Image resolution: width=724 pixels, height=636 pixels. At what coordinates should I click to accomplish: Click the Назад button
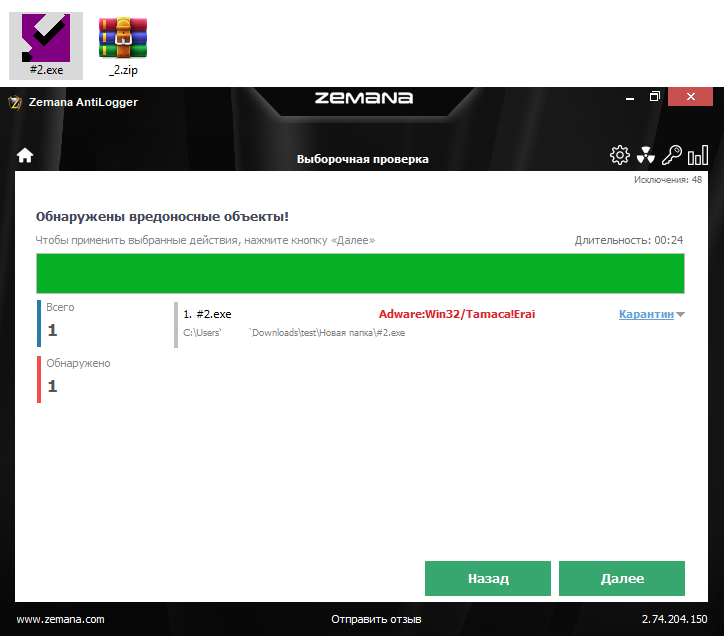(x=488, y=578)
